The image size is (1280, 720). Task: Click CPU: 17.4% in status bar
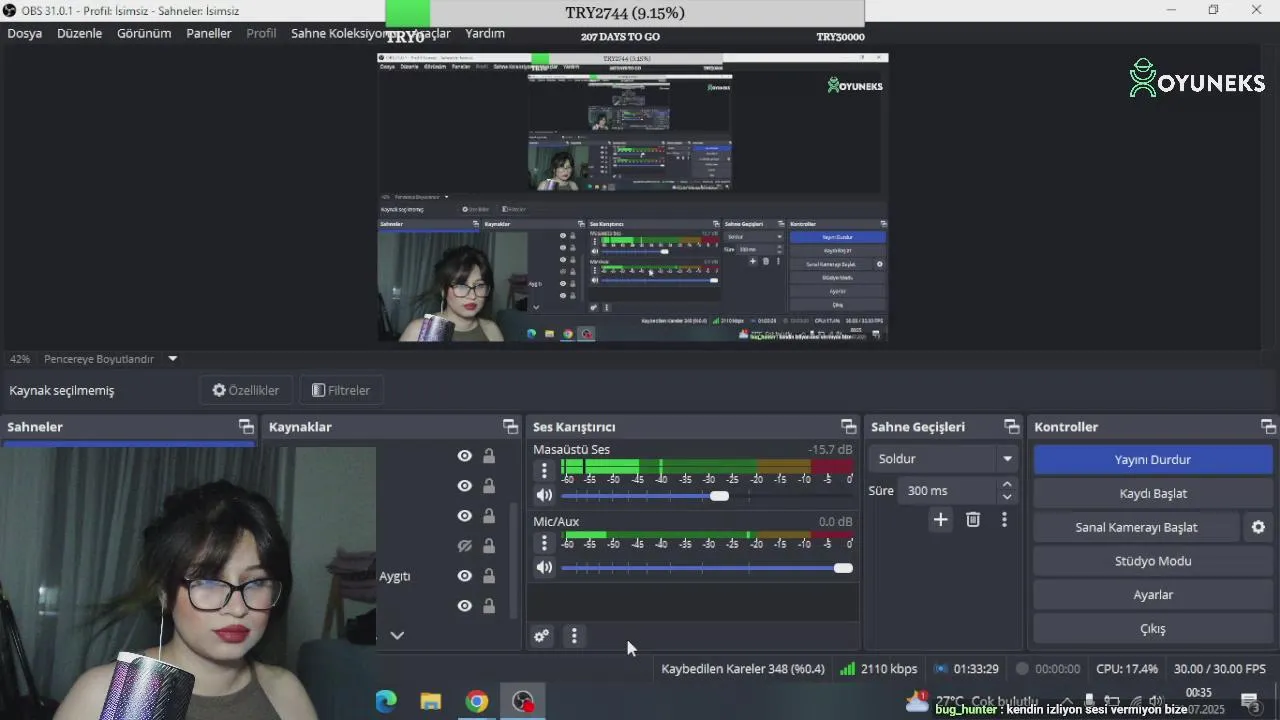(x=1127, y=669)
